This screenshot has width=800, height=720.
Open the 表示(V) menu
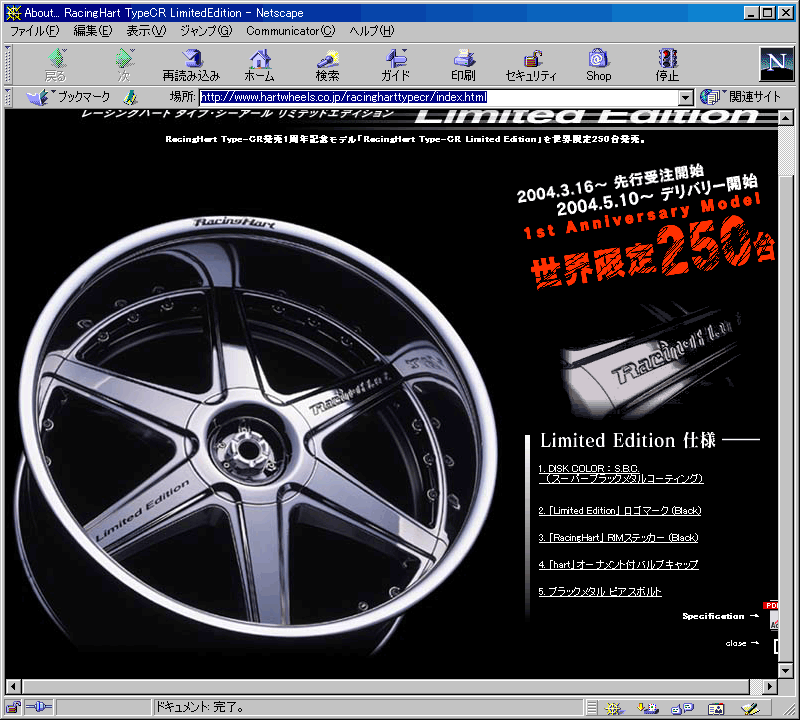coord(146,31)
